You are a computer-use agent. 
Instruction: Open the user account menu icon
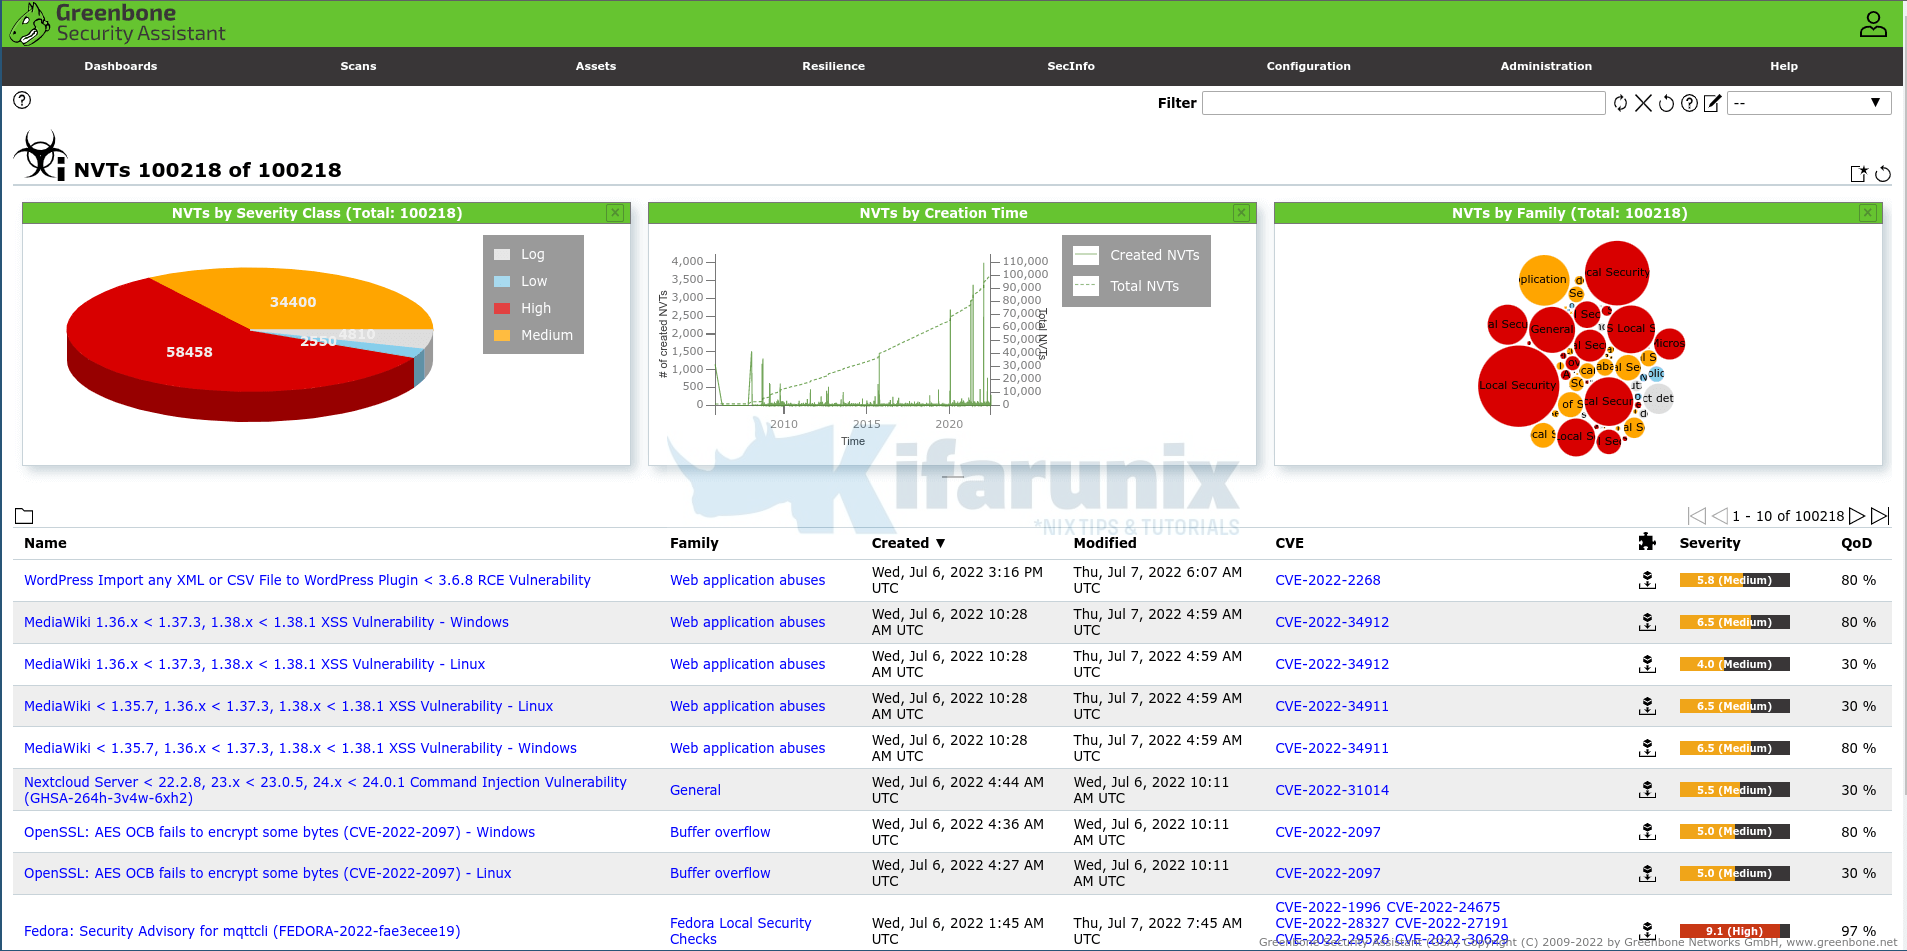click(1873, 24)
